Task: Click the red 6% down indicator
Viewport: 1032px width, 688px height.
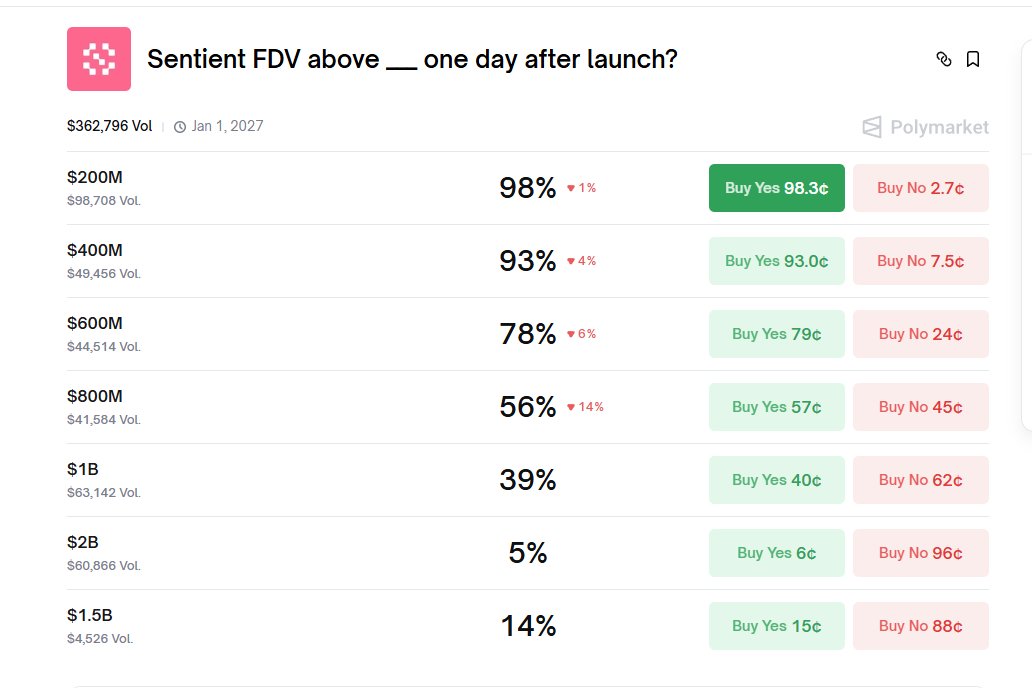Action: [x=582, y=334]
